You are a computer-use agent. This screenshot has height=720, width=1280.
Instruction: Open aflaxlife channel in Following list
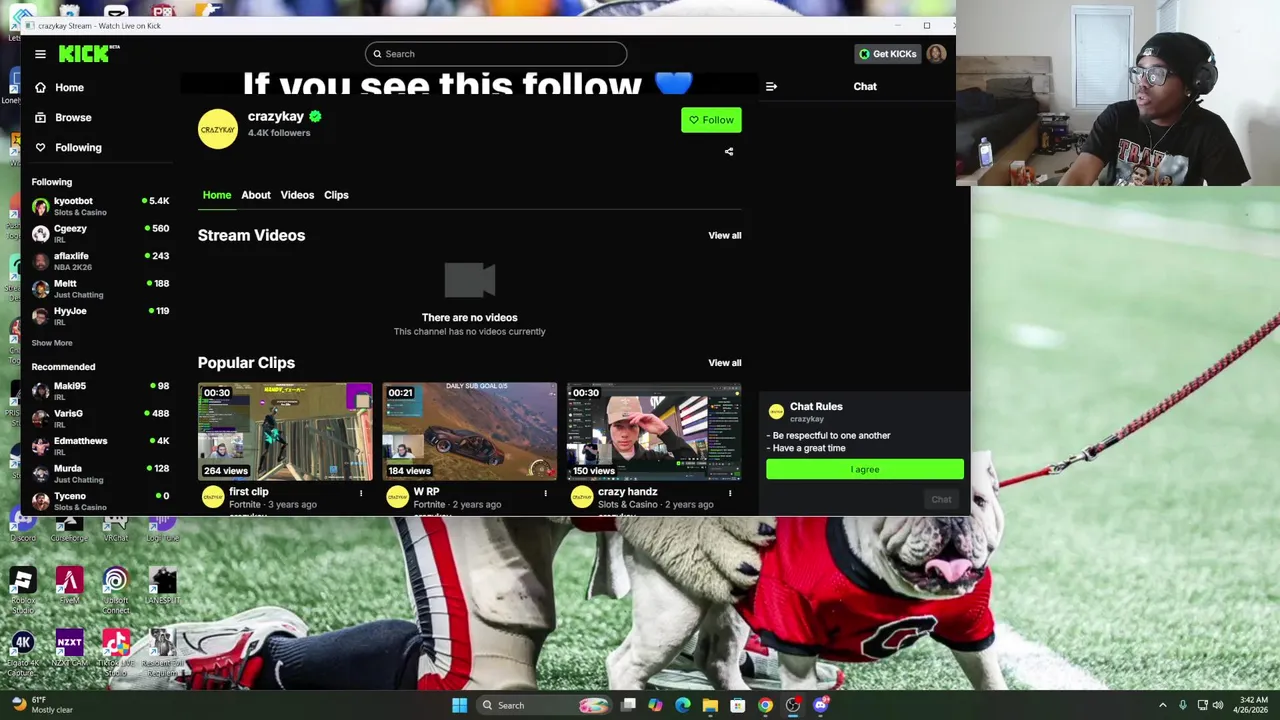pyautogui.click(x=100, y=261)
